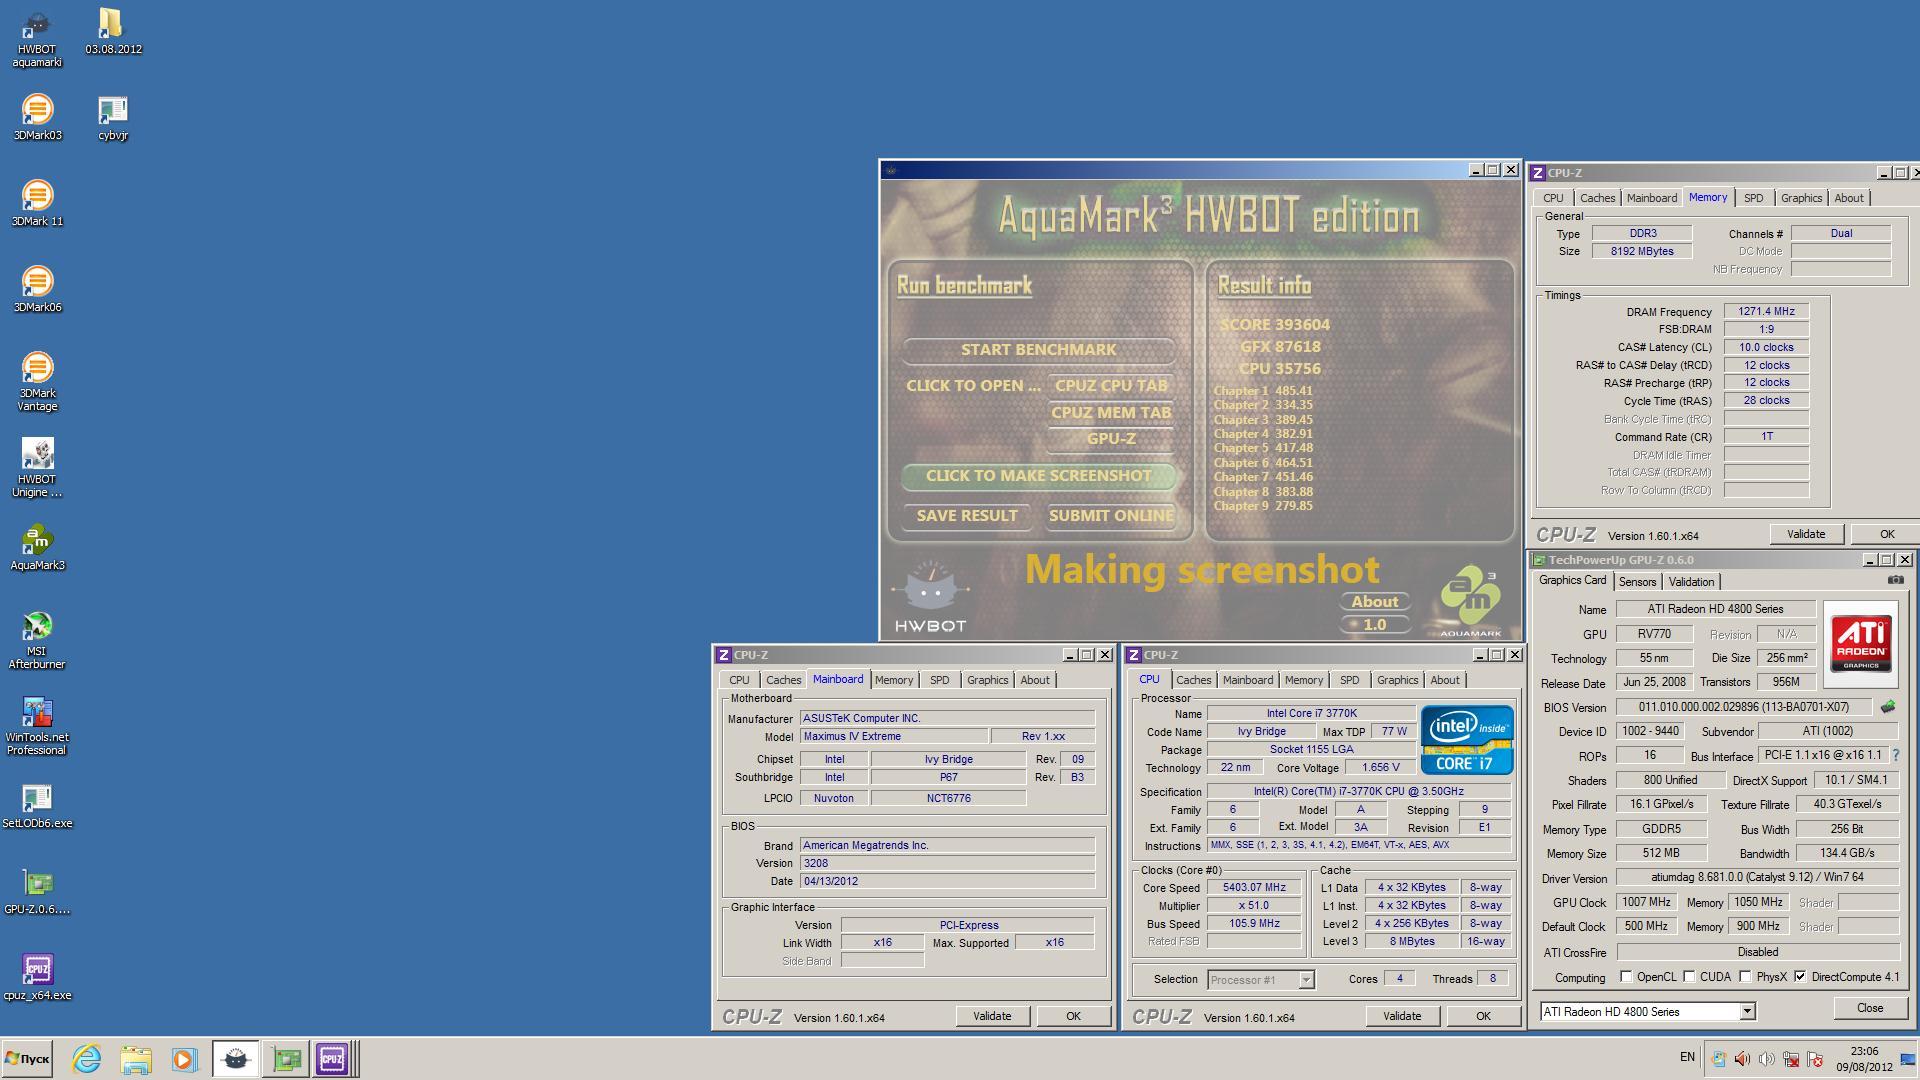Select Mainboard tab in processor CPU-Z window
Screen dimensions: 1920x1080
point(1247,680)
